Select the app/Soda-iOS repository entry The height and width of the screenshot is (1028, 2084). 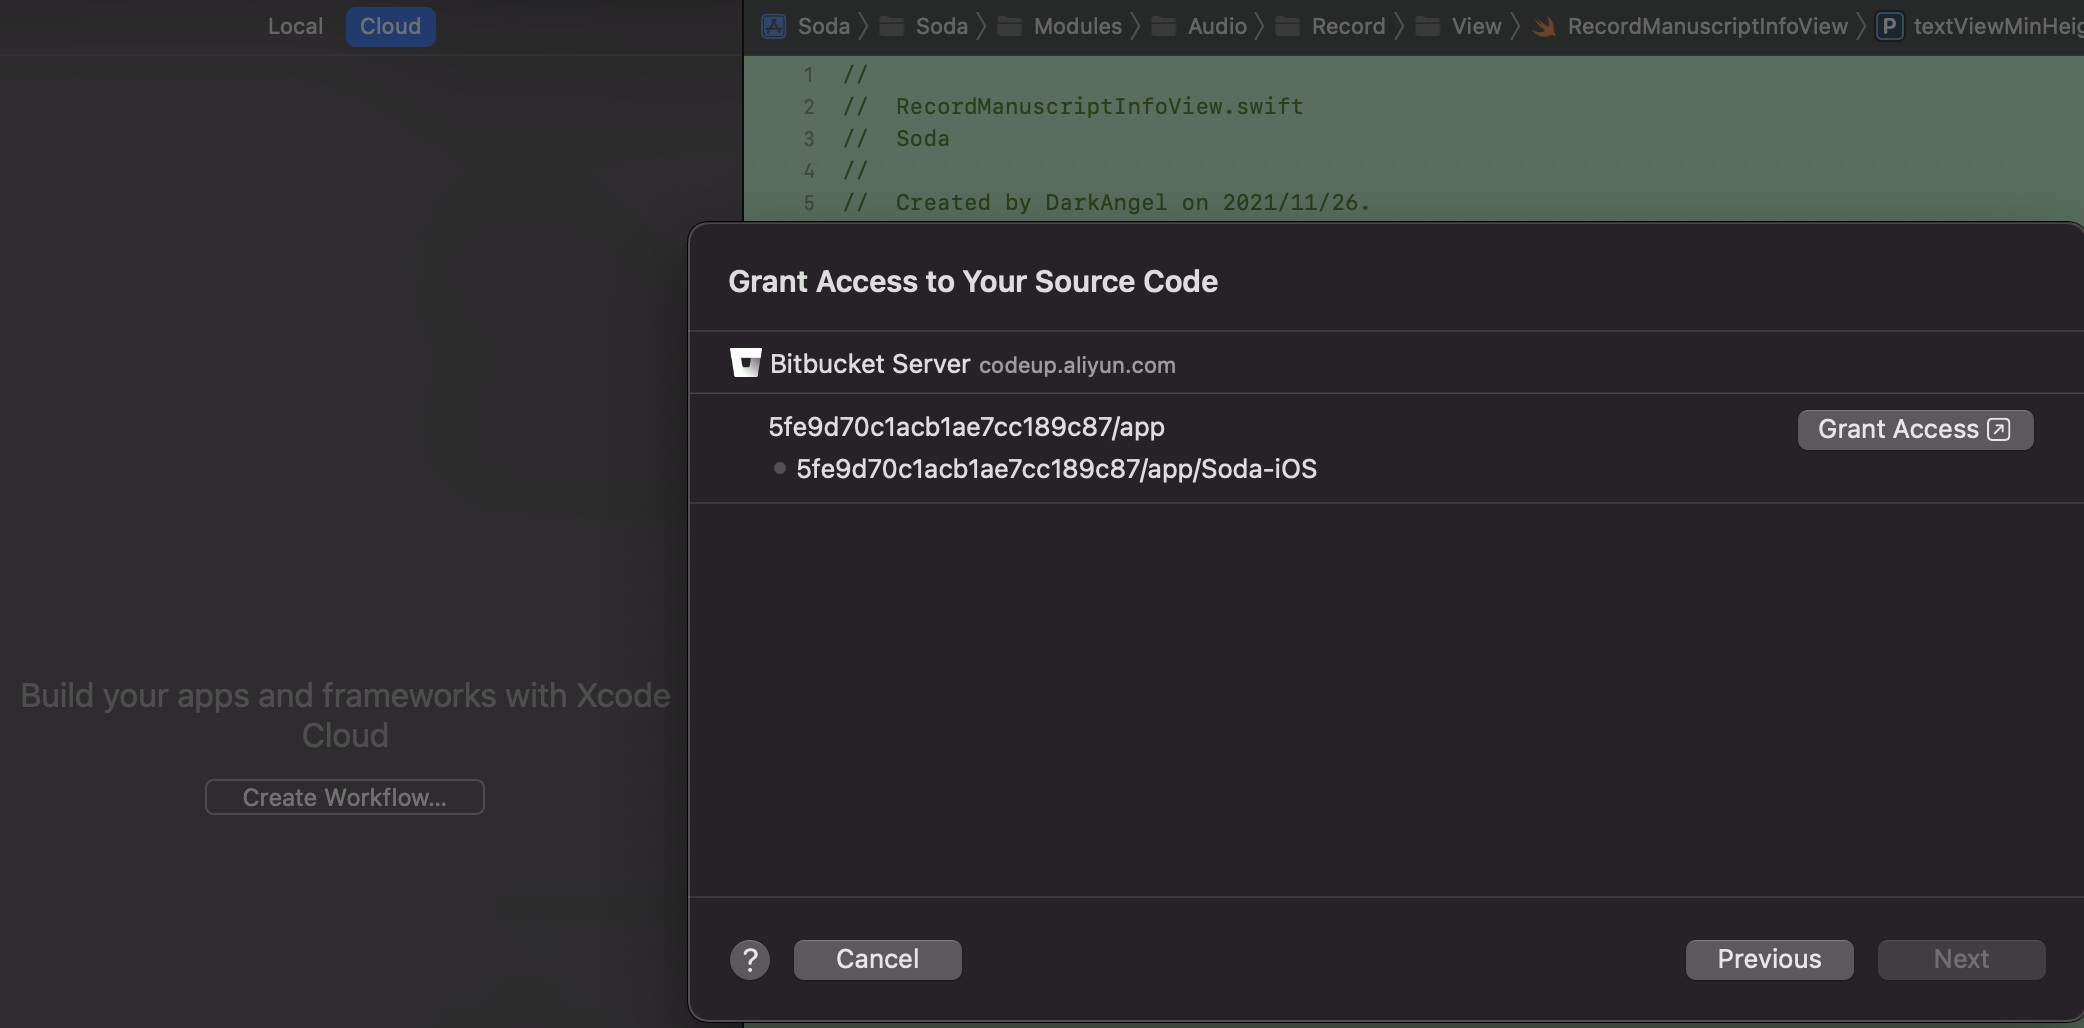(x=1056, y=469)
